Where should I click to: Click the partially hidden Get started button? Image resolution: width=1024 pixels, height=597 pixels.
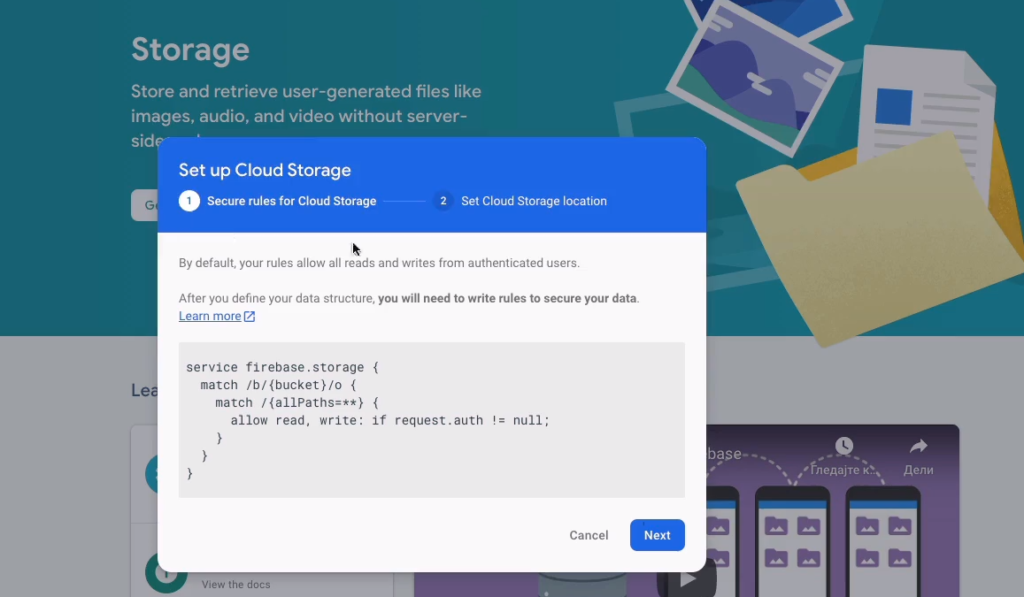[x=144, y=205]
